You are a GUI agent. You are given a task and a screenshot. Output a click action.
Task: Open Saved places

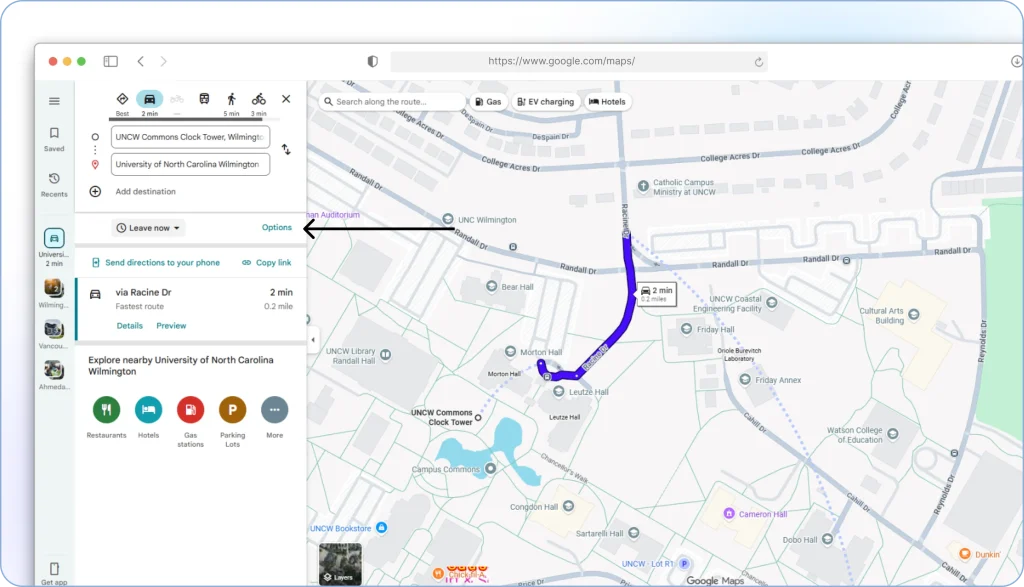[x=54, y=139]
